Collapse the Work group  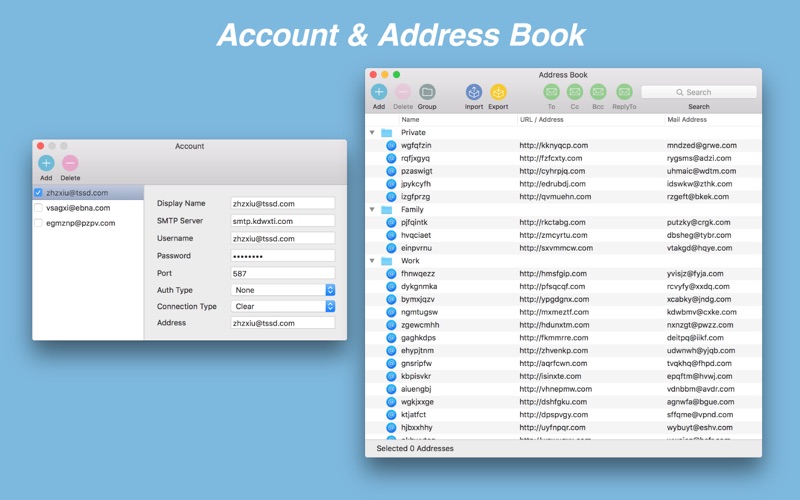point(373,261)
